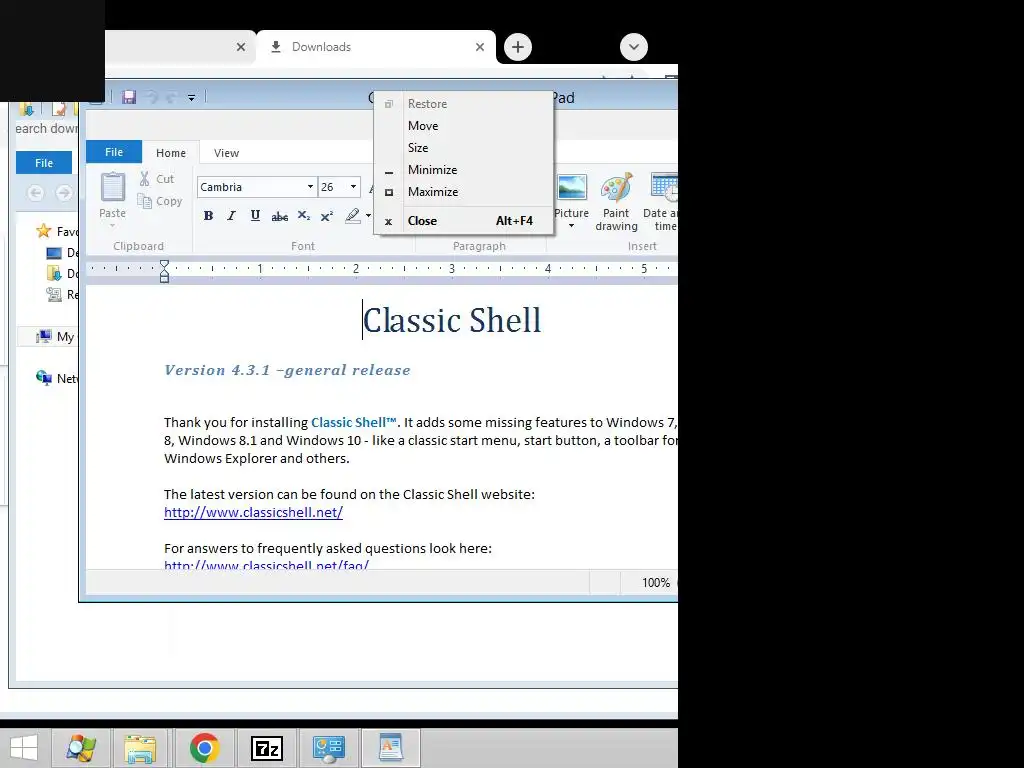1024x768 pixels.
Task: Toggle Strikethrough formatting
Action: click(x=280, y=216)
